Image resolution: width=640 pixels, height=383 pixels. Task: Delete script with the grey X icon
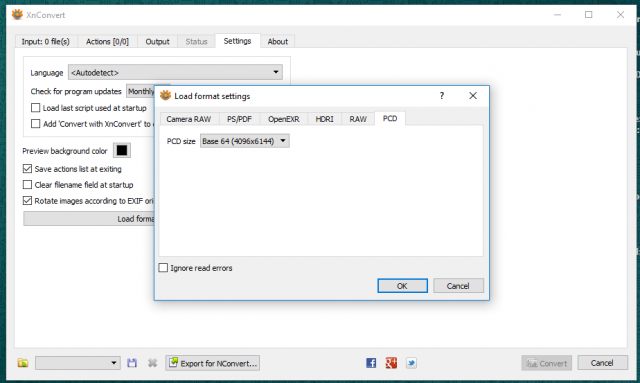point(152,363)
